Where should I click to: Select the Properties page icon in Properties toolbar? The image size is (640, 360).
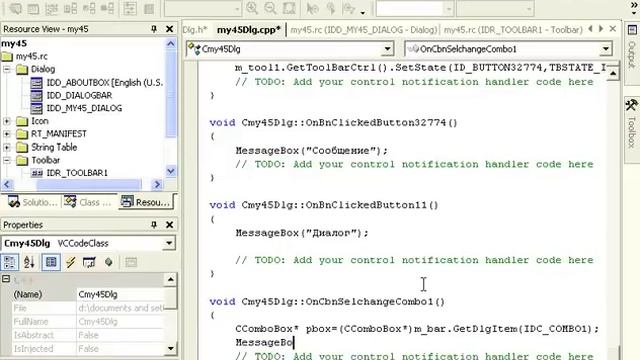click(51, 262)
